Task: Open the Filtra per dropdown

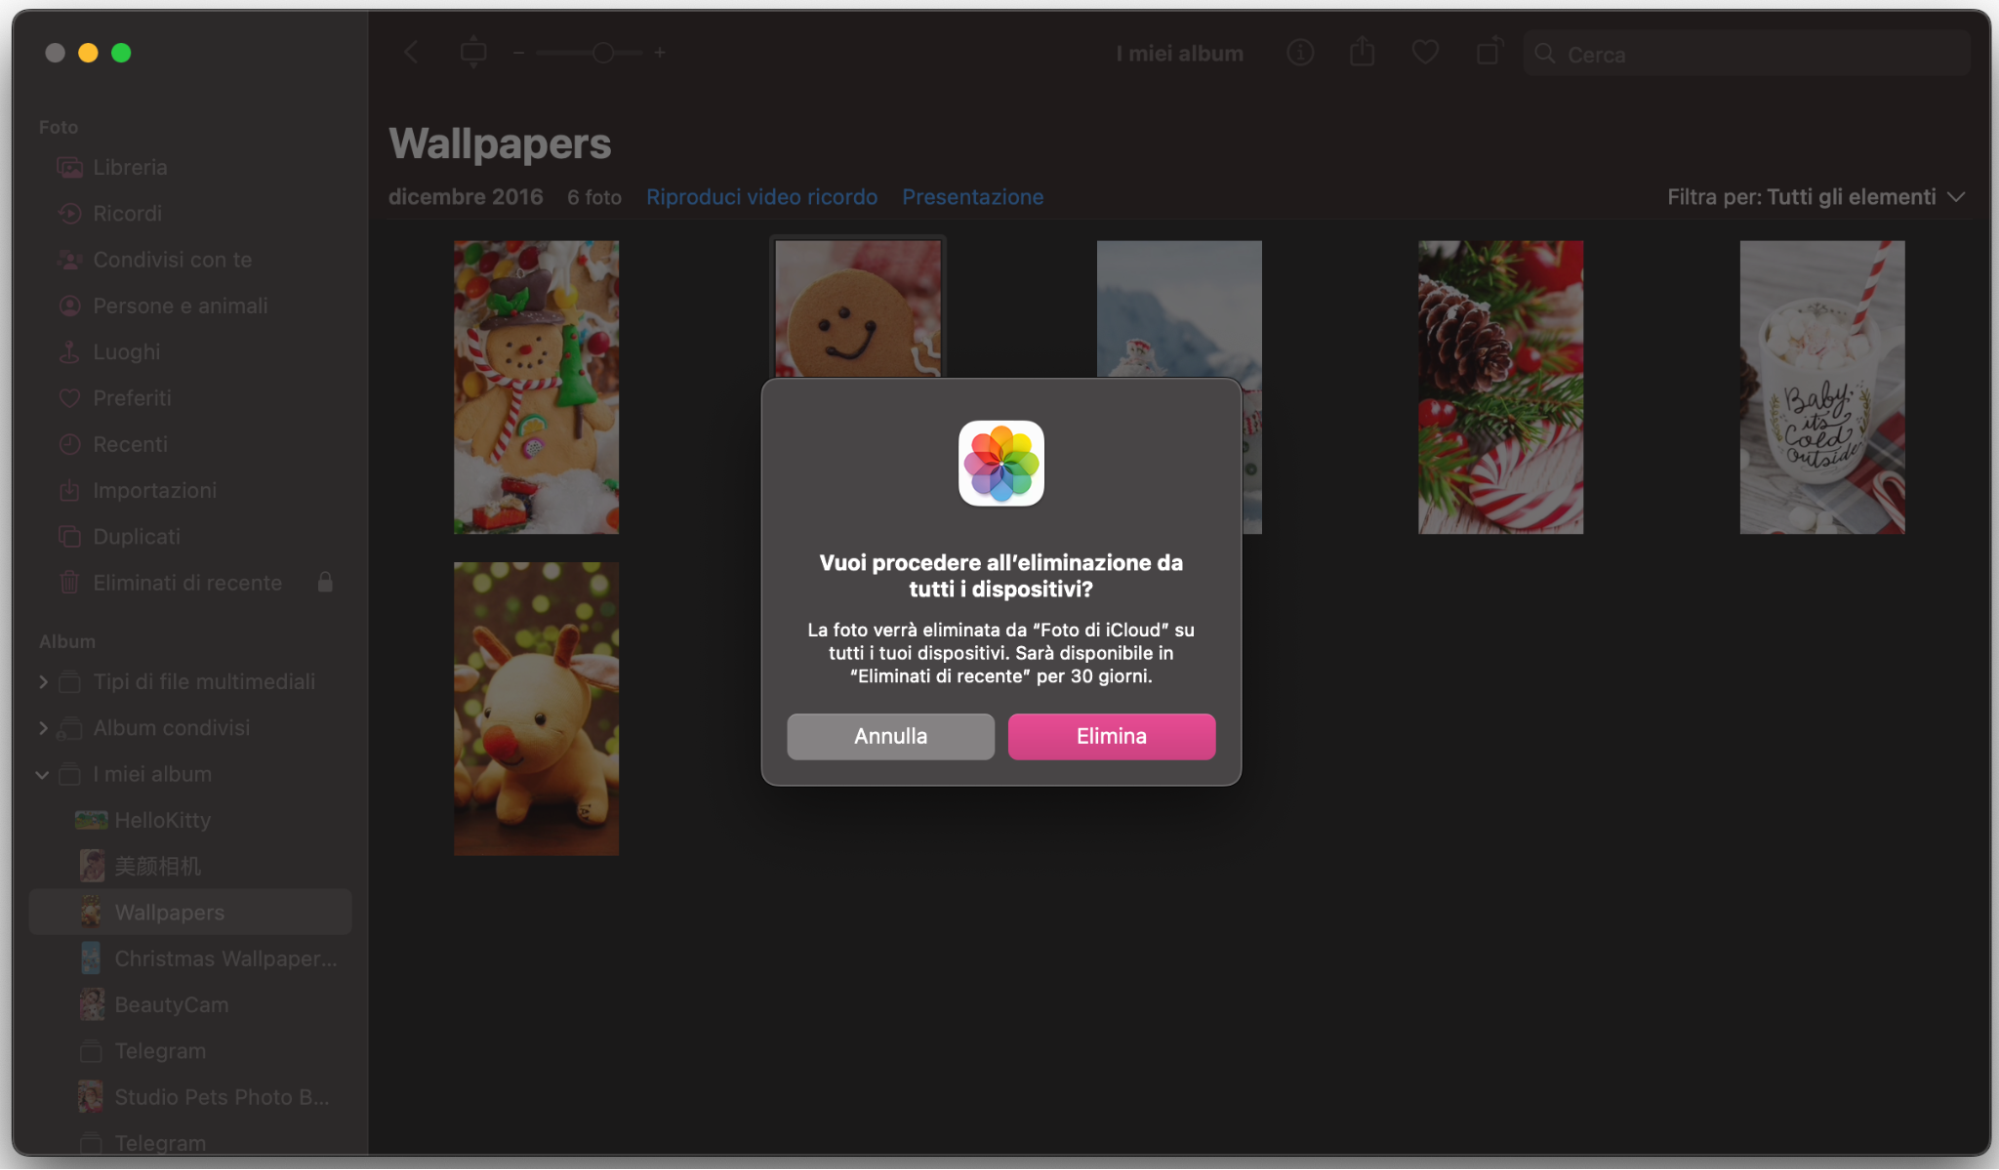Action: tap(1815, 197)
